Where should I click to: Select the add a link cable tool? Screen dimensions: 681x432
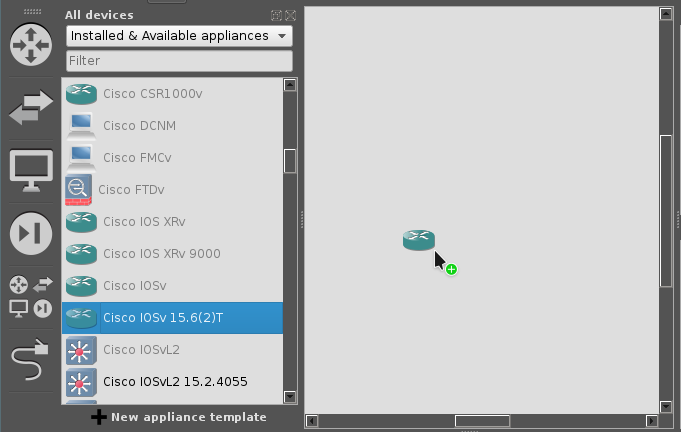[31, 357]
